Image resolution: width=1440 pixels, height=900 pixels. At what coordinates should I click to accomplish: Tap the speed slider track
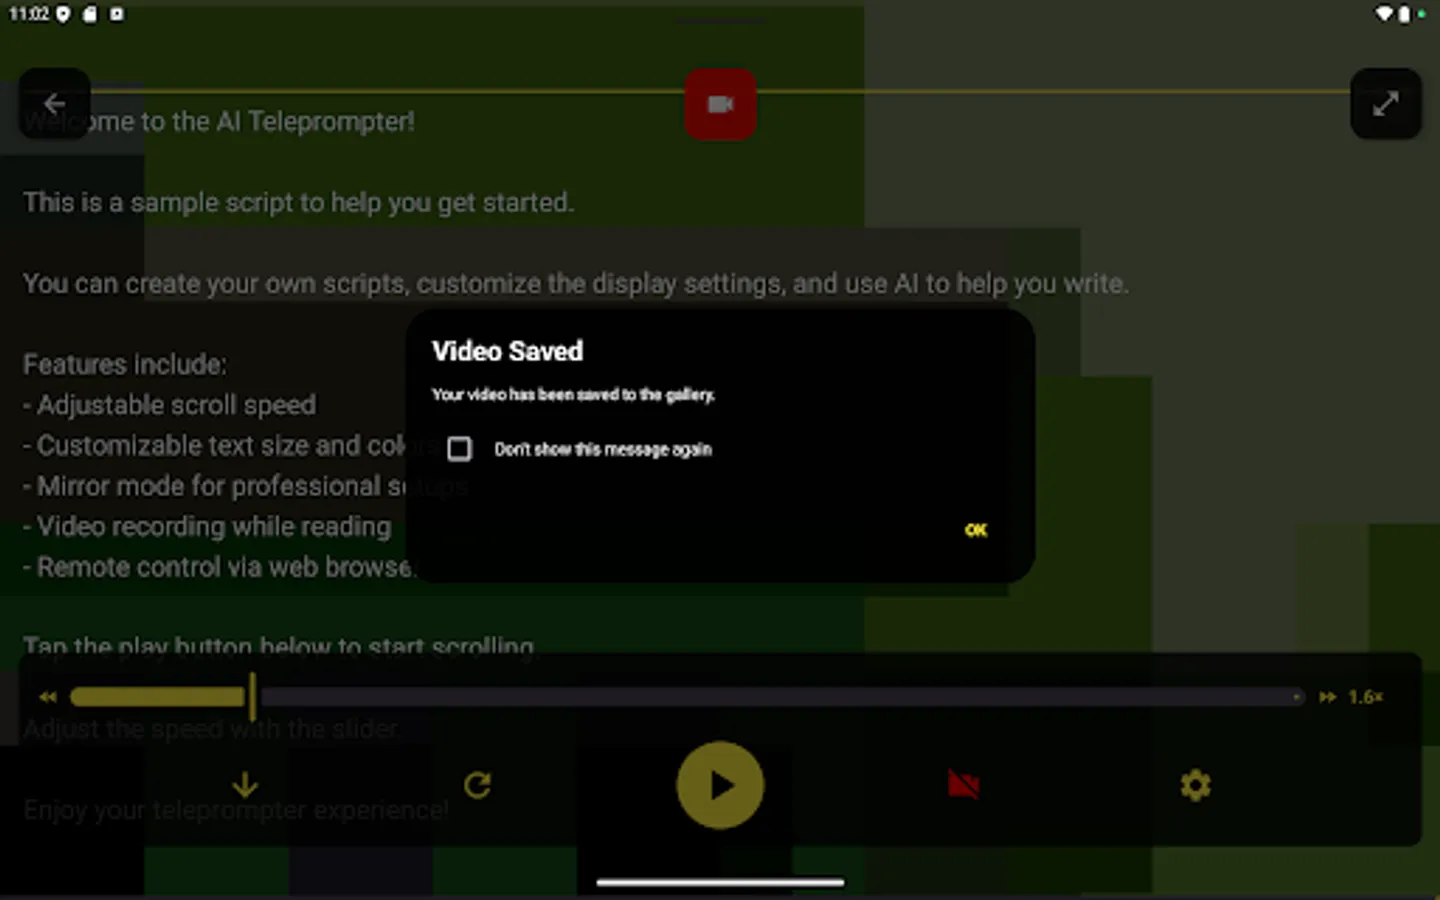(x=700, y=697)
